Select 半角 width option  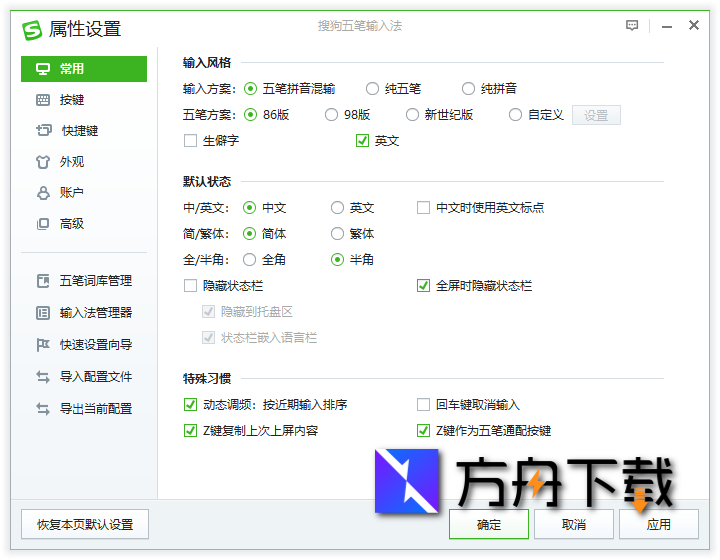click(x=338, y=260)
